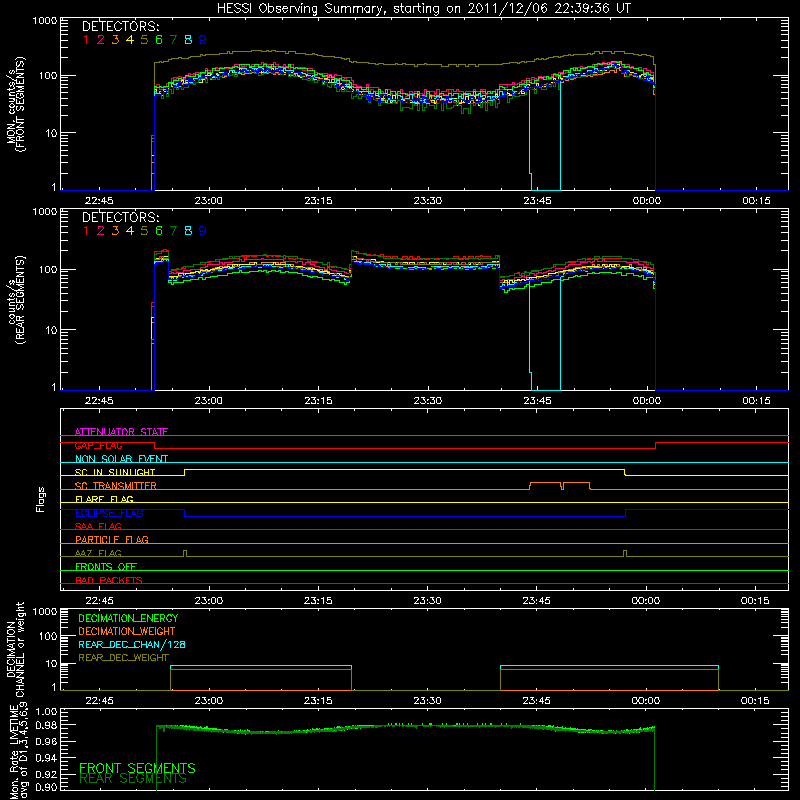Click the 23:15 tick label under decimation plot
This screenshot has width=800, height=800.
pos(318,701)
